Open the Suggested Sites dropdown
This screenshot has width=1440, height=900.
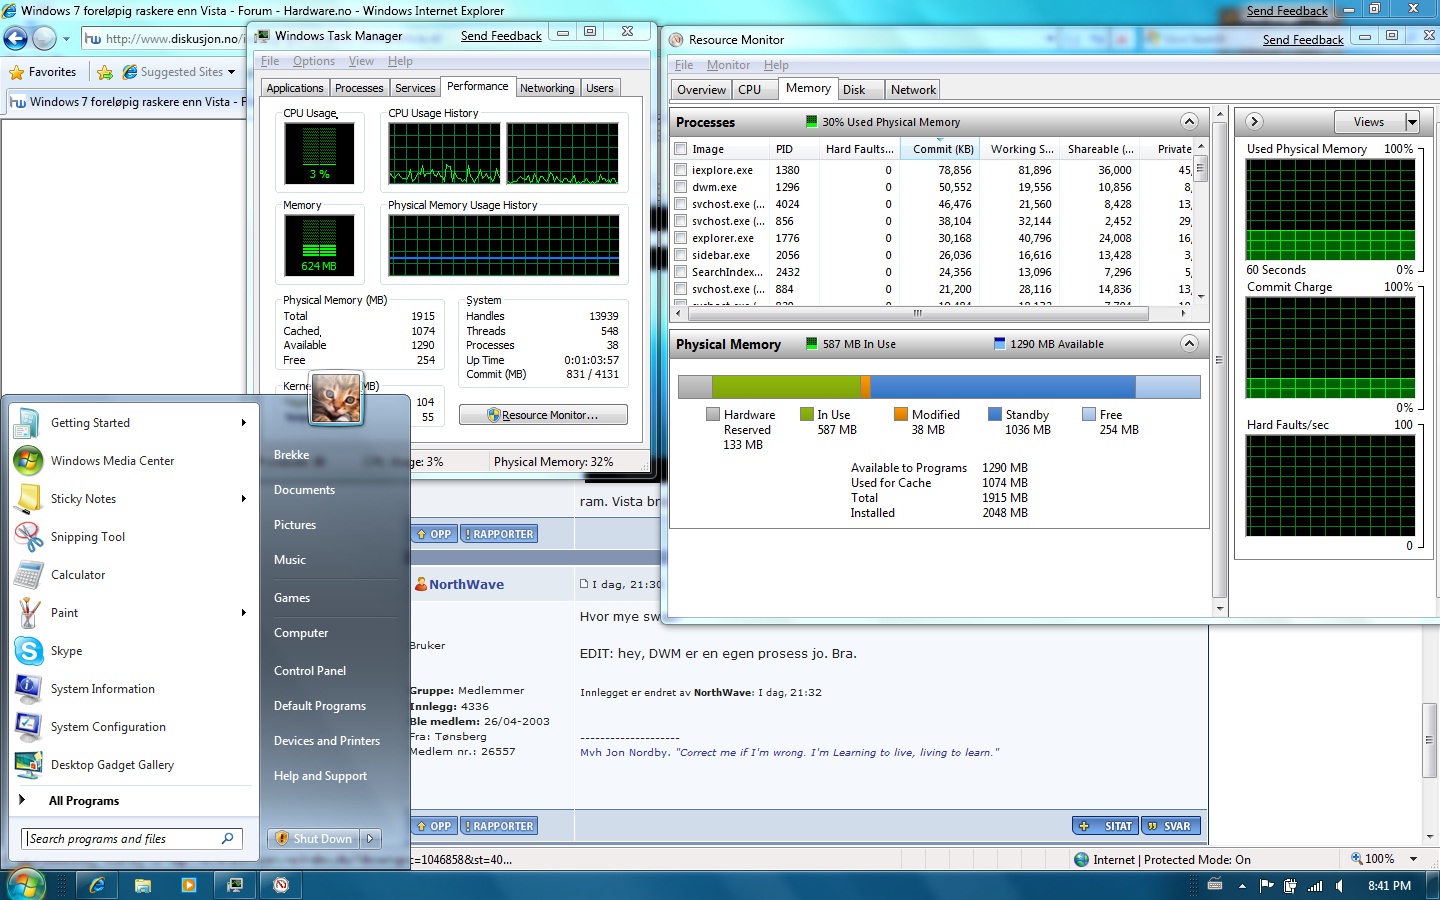click(231, 72)
